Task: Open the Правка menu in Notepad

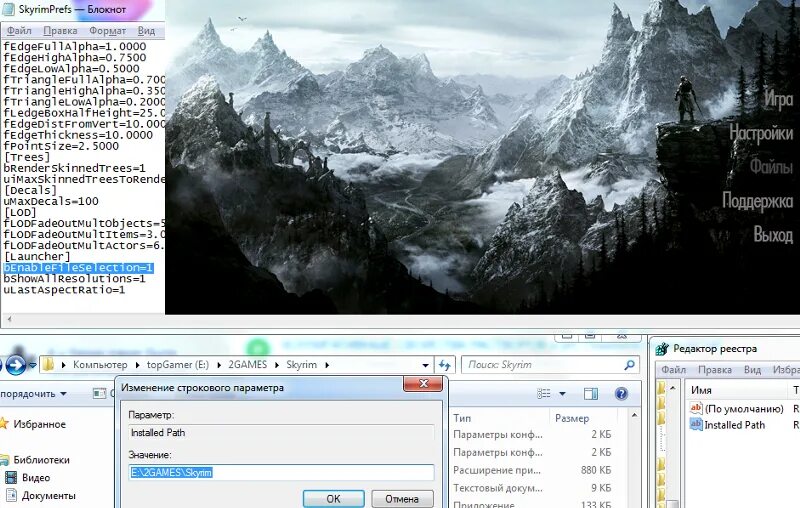Action: (60, 31)
